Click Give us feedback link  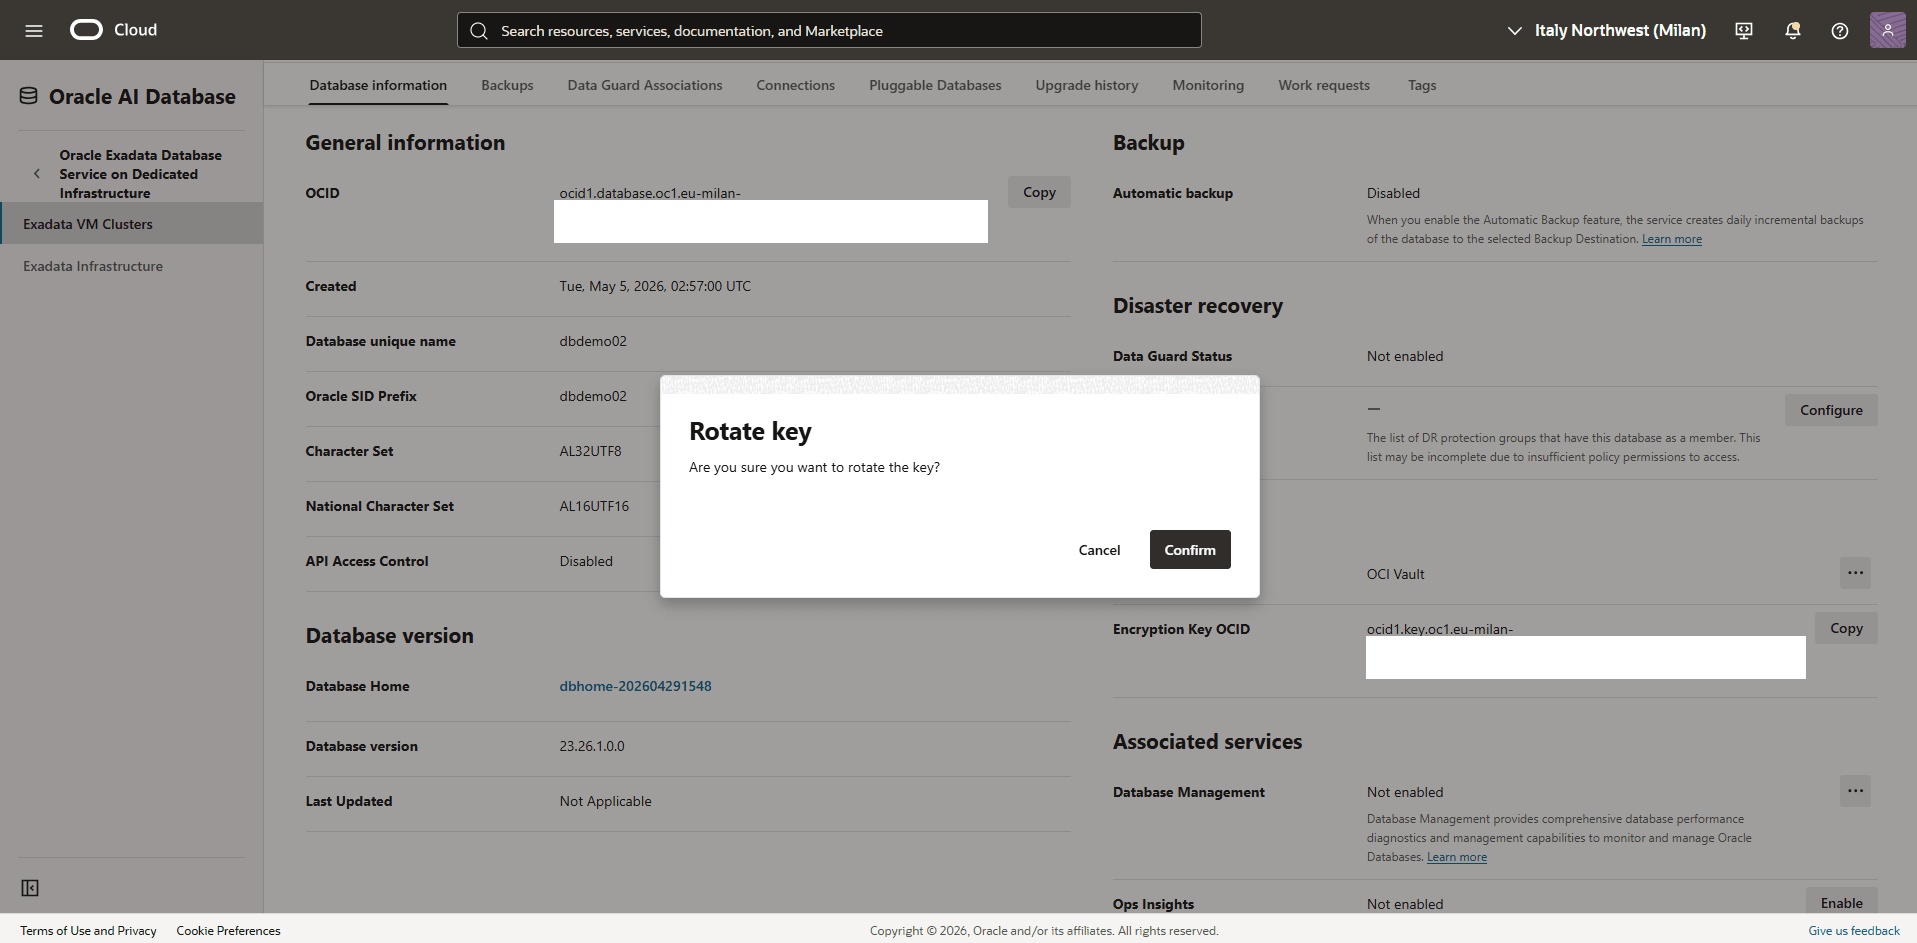tap(1853, 930)
